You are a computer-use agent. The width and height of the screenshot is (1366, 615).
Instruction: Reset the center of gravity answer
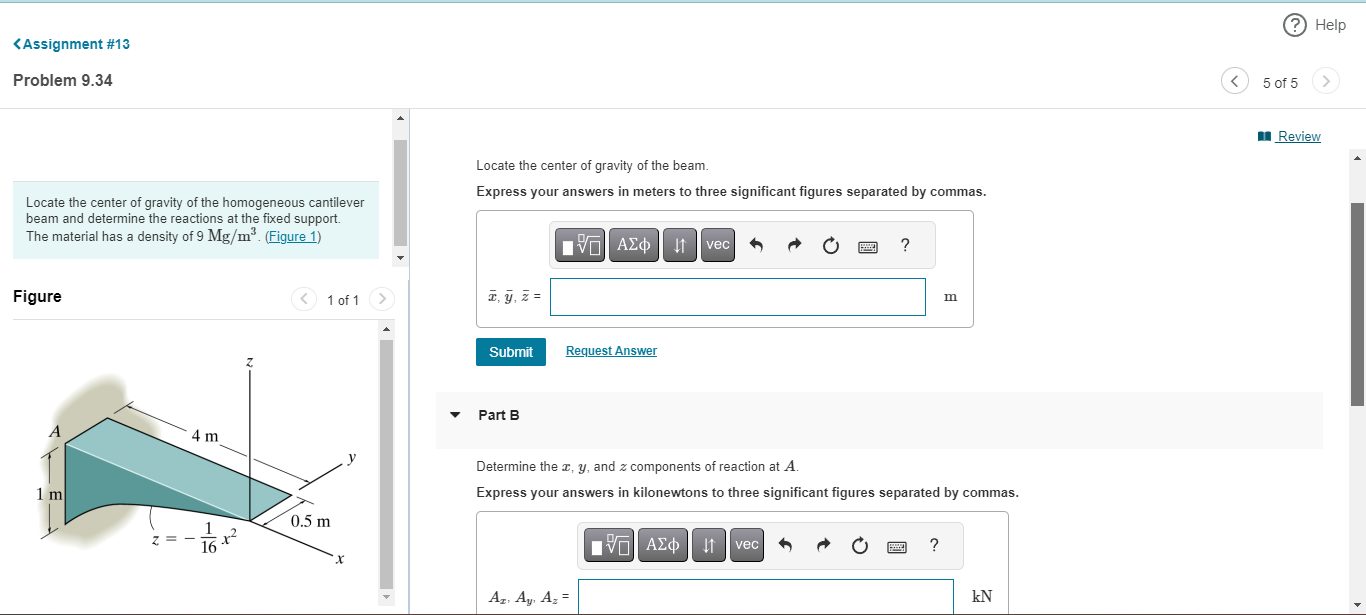point(831,245)
